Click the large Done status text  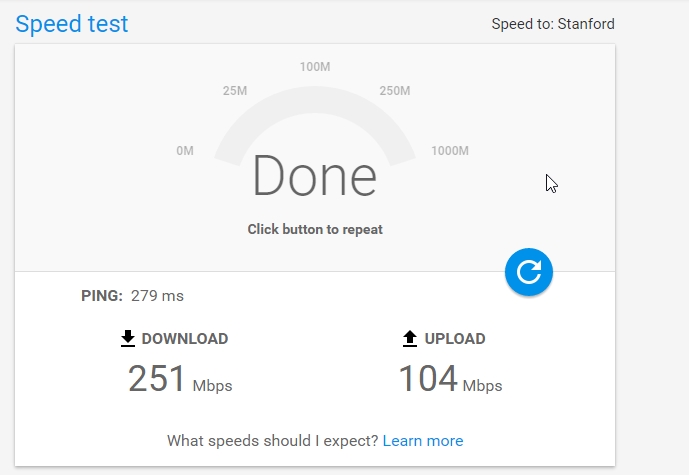[315, 176]
